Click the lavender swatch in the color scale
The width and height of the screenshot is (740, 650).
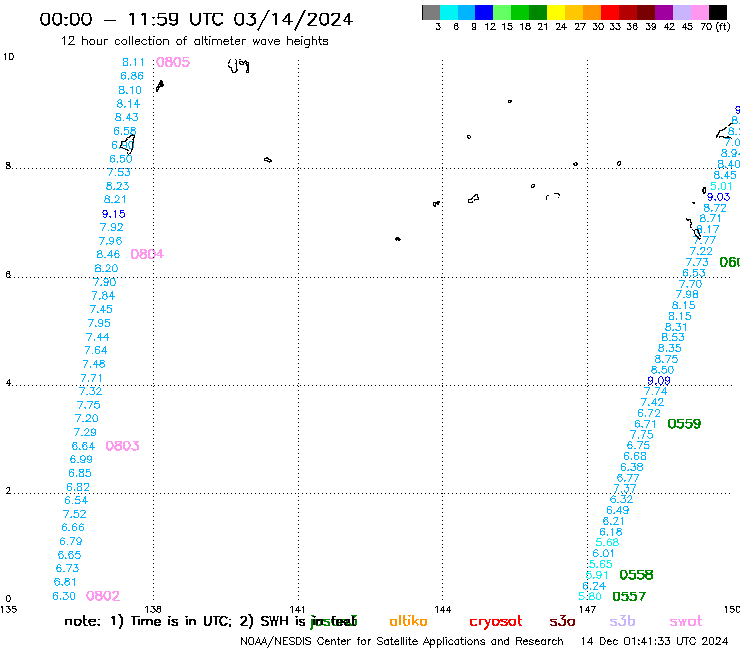[x=681, y=12]
